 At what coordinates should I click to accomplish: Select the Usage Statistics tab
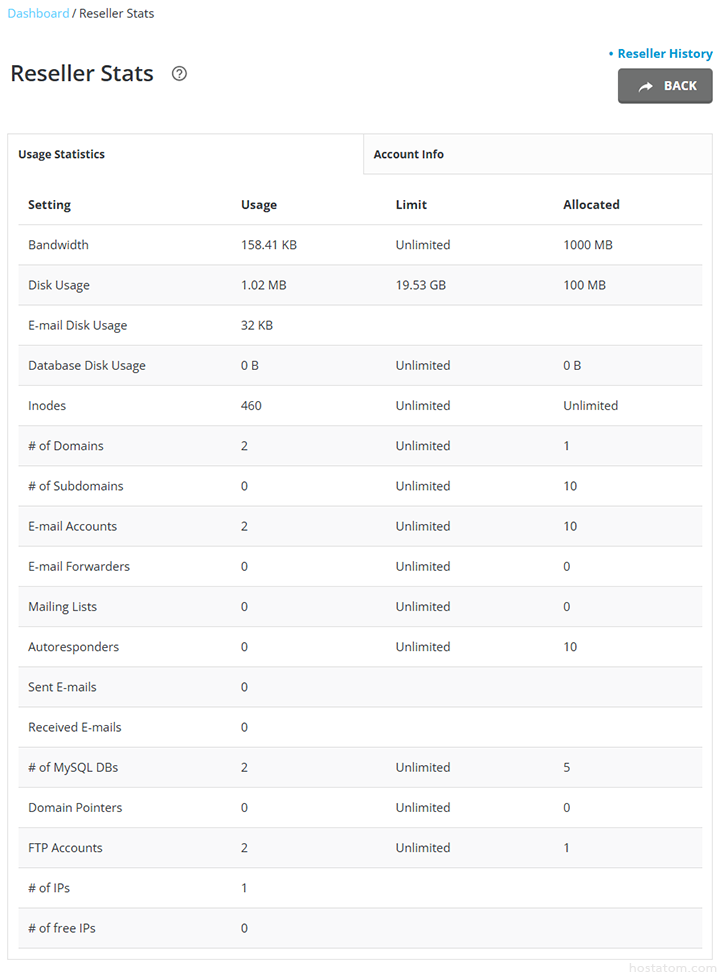tap(62, 155)
